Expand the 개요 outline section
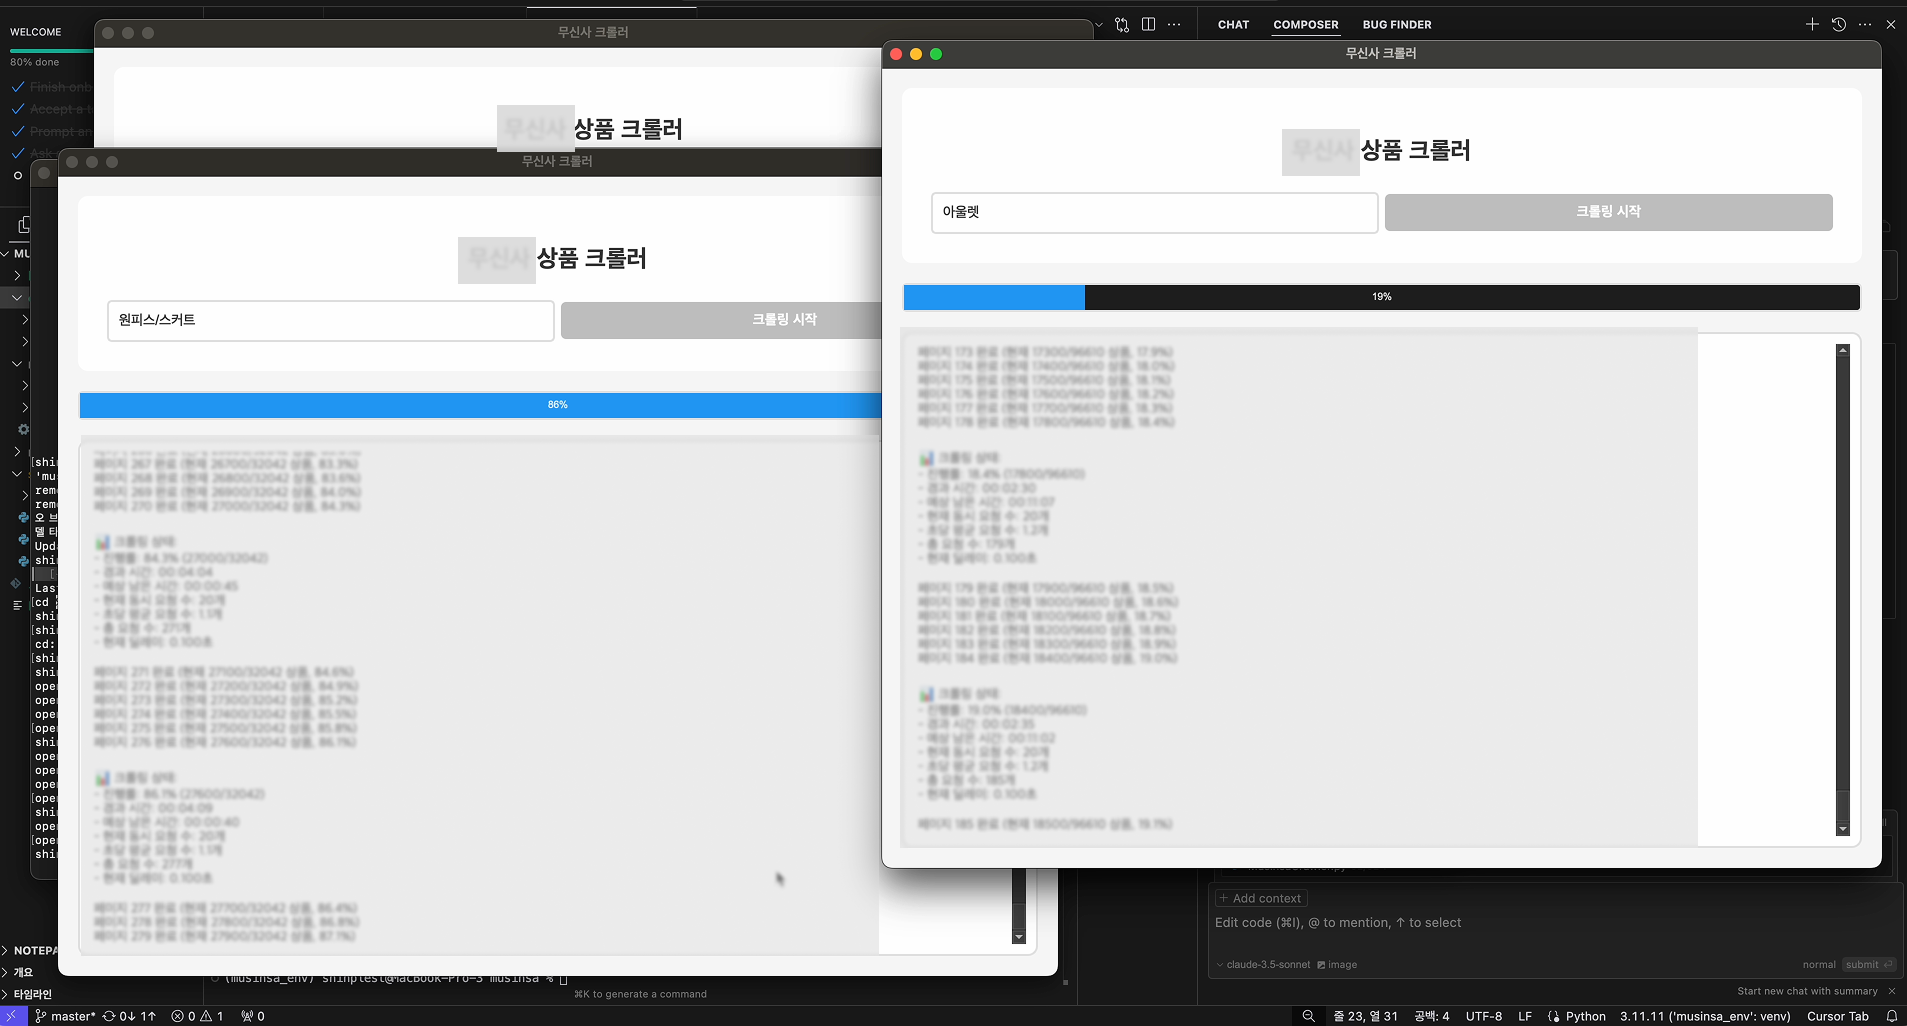1907x1026 pixels. [23, 972]
